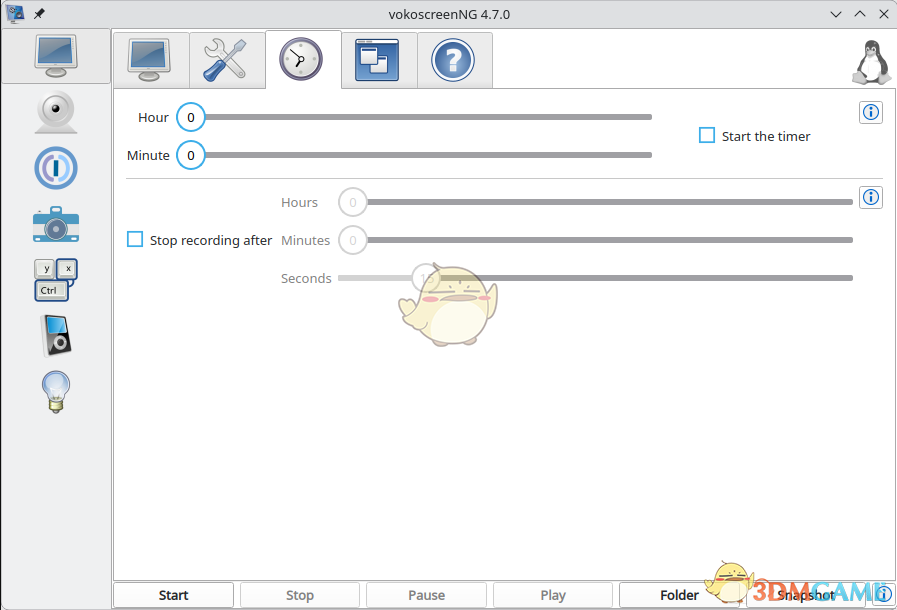Open the info icon in the bottom bar

click(x=882, y=594)
